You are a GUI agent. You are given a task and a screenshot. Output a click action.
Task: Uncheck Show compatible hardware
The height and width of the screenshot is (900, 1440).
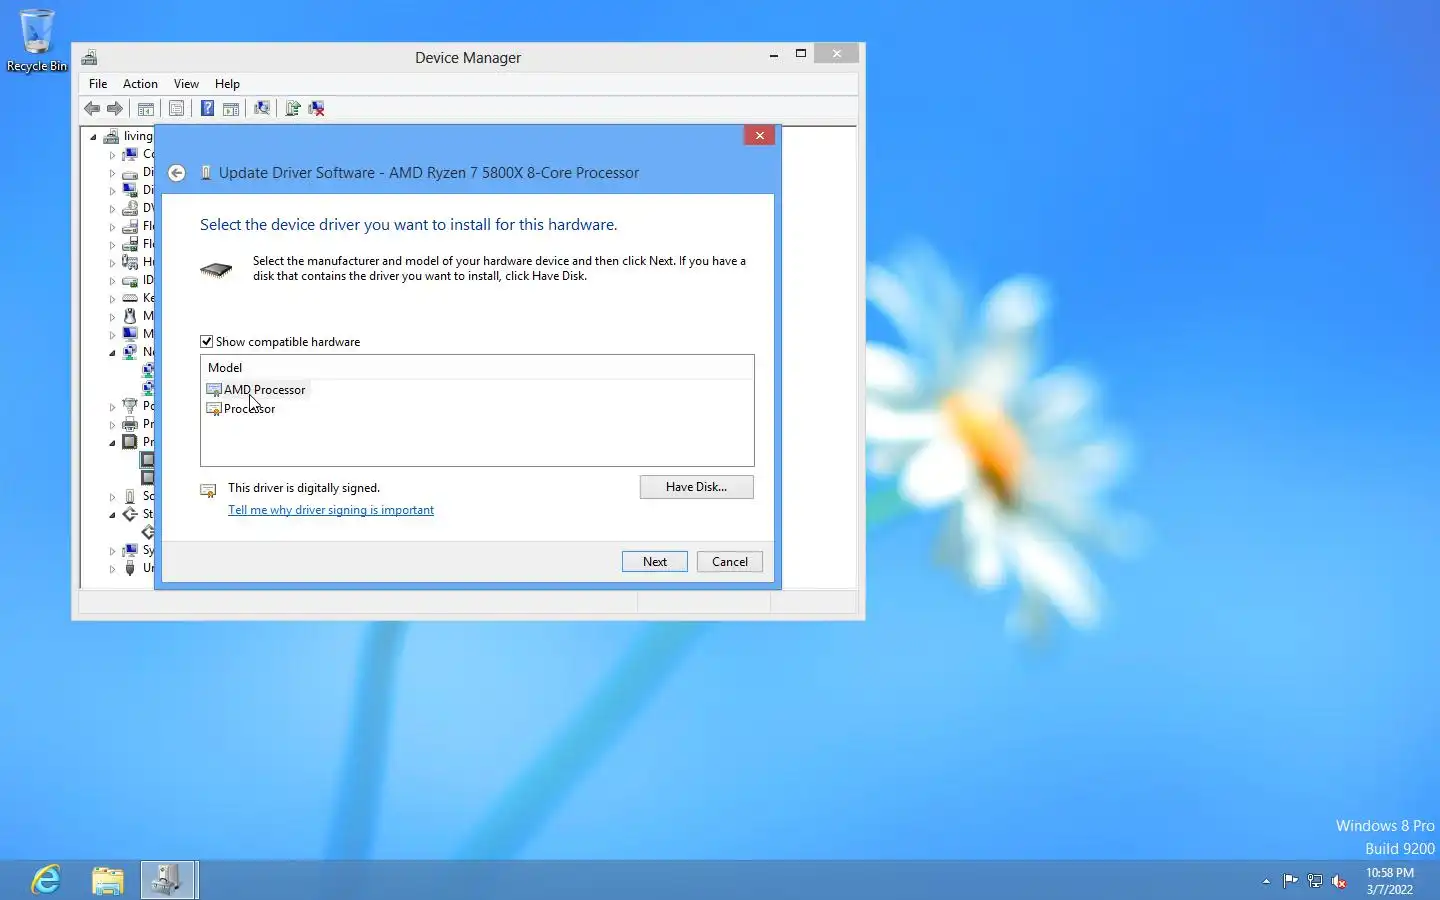[207, 342]
